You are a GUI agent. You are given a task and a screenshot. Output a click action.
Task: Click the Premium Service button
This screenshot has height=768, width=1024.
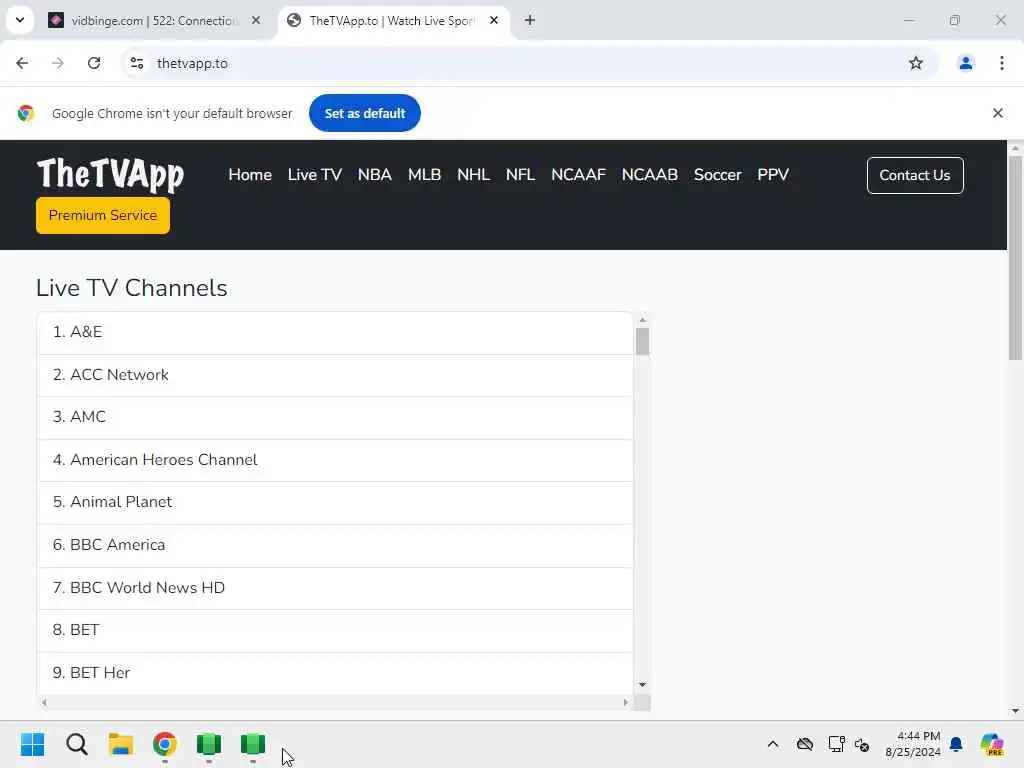click(x=103, y=216)
